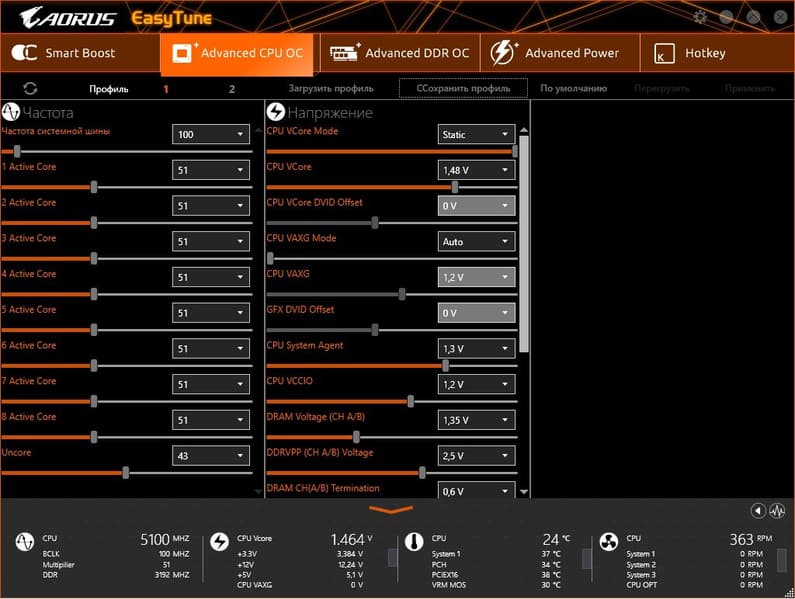The height and width of the screenshot is (599, 795).
Task: Select profile 1
Action: [166, 89]
